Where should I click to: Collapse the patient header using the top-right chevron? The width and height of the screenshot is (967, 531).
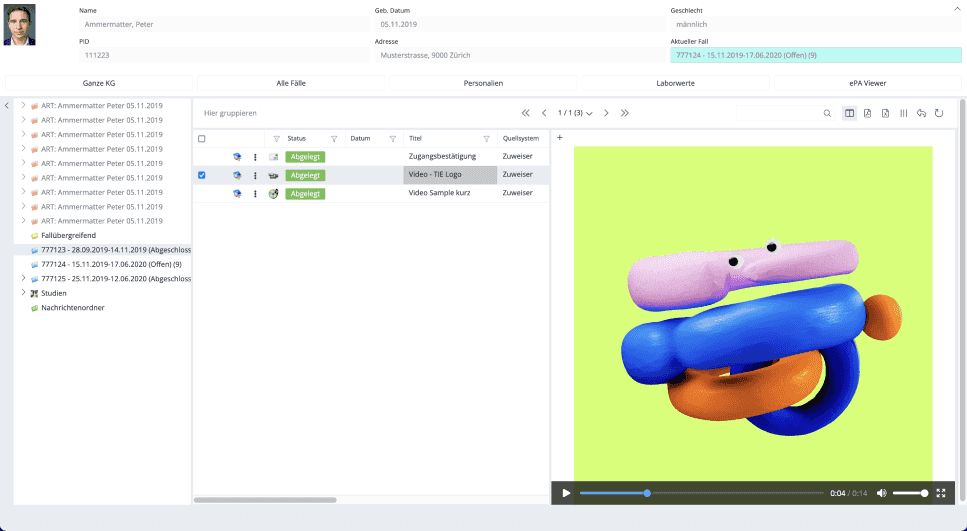[957, 9]
